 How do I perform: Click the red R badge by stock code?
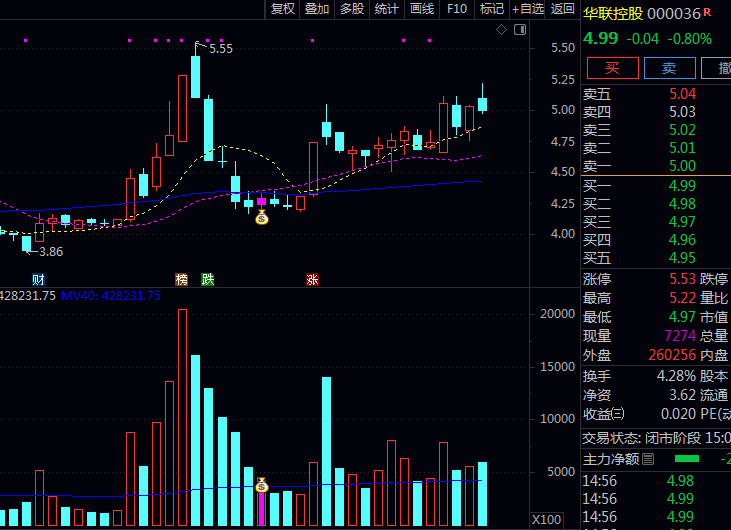coord(708,12)
